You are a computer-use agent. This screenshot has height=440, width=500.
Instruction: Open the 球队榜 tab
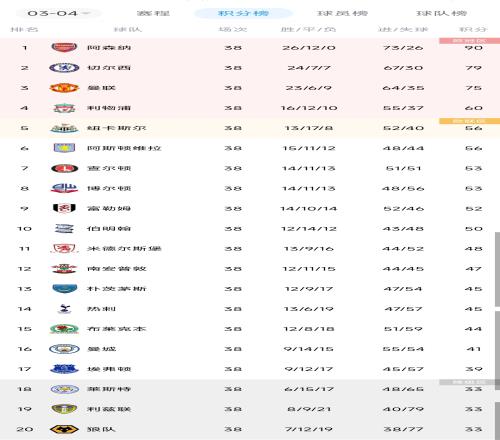(x=441, y=13)
